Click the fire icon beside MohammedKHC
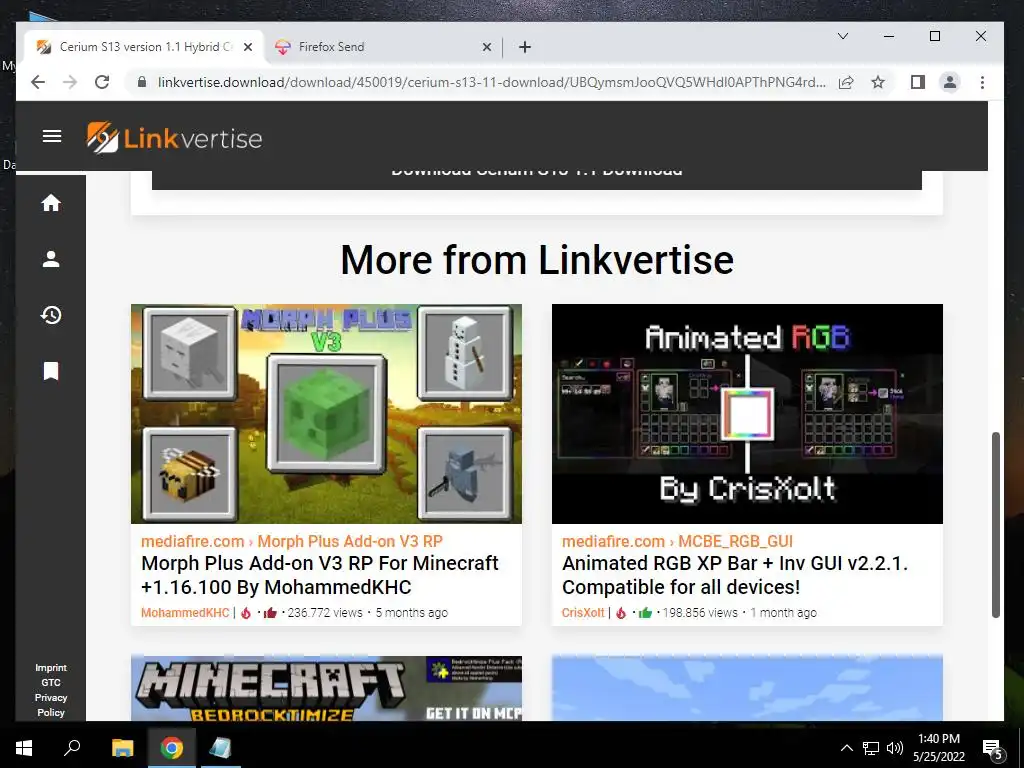The image size is (1024, 768). 246,613
